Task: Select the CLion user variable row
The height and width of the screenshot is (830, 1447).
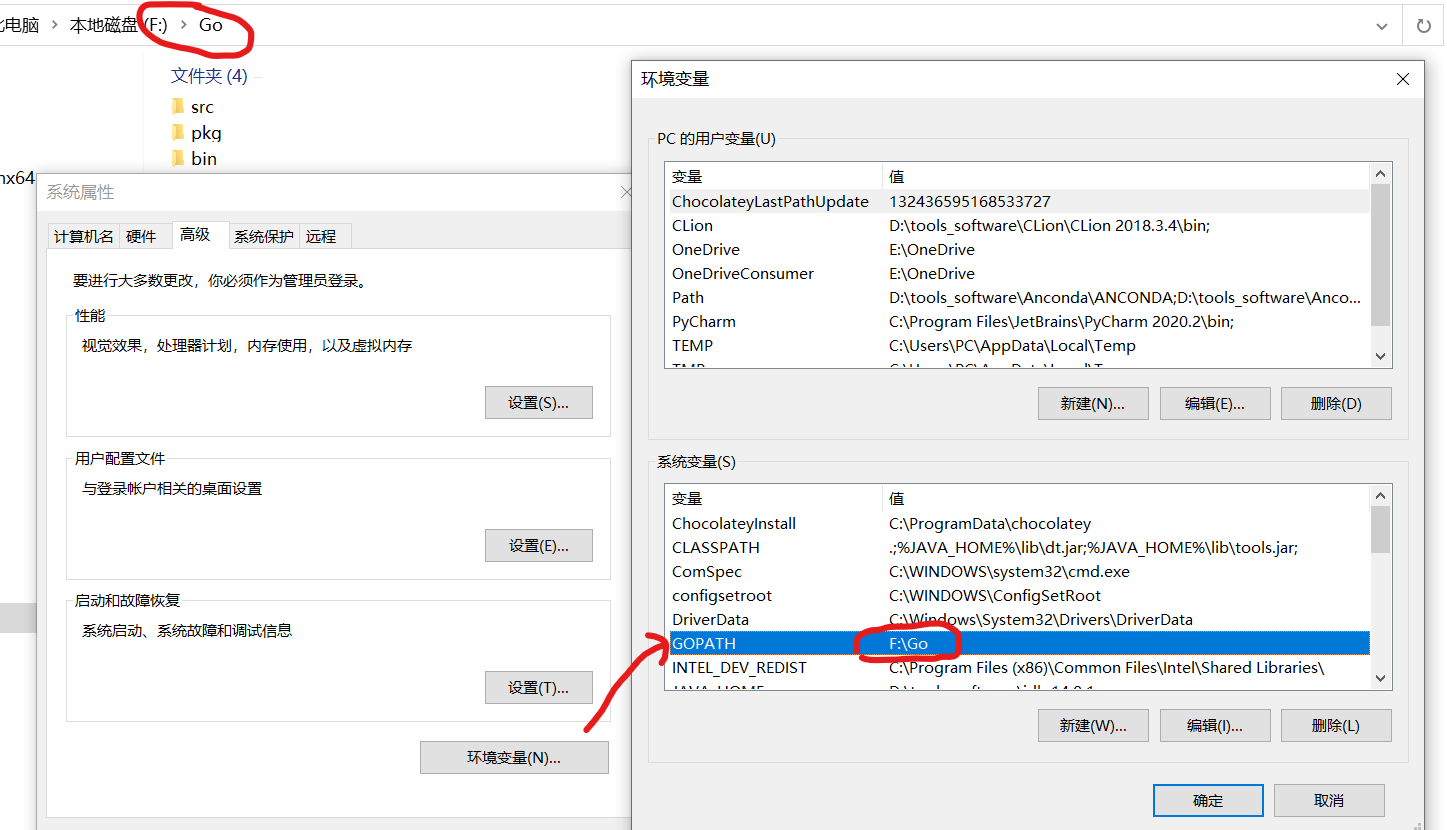Action: [1018, 226]
